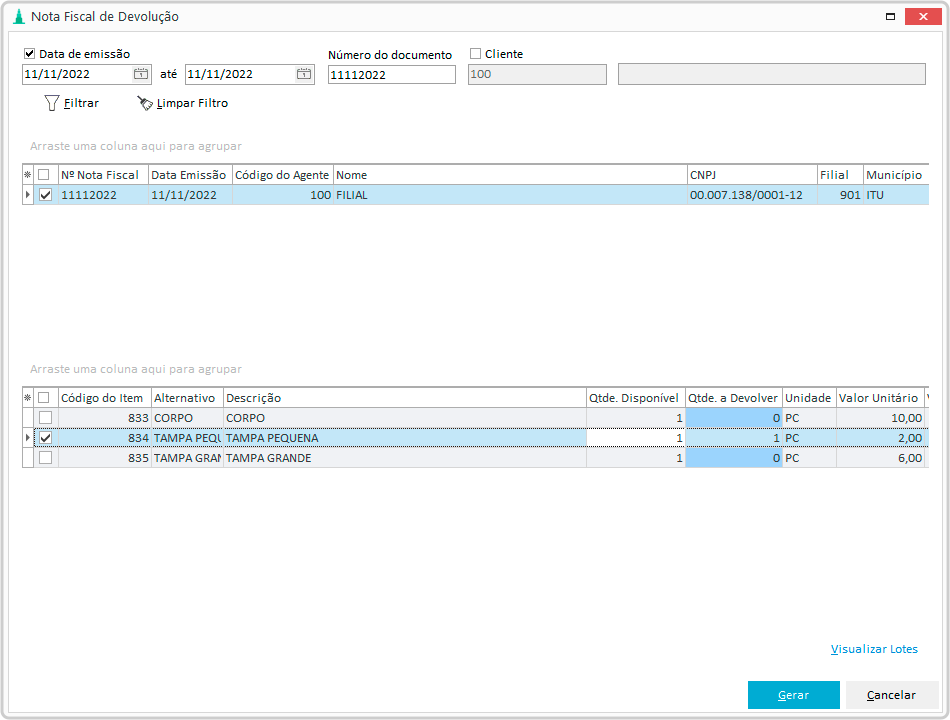Click the green application icon in title bar
Screen dimensions: 950x720
point(17,17)
